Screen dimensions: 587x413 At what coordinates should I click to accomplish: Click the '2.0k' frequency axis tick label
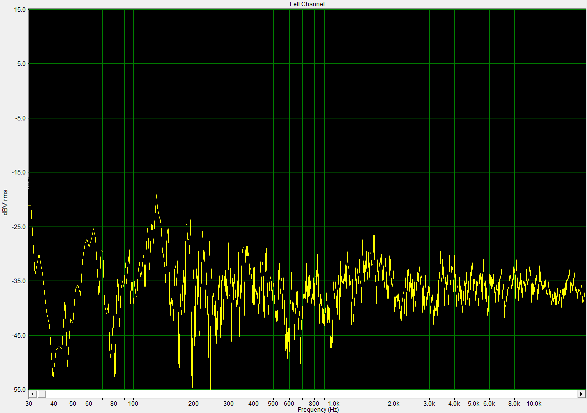click(x=393, y=404)
